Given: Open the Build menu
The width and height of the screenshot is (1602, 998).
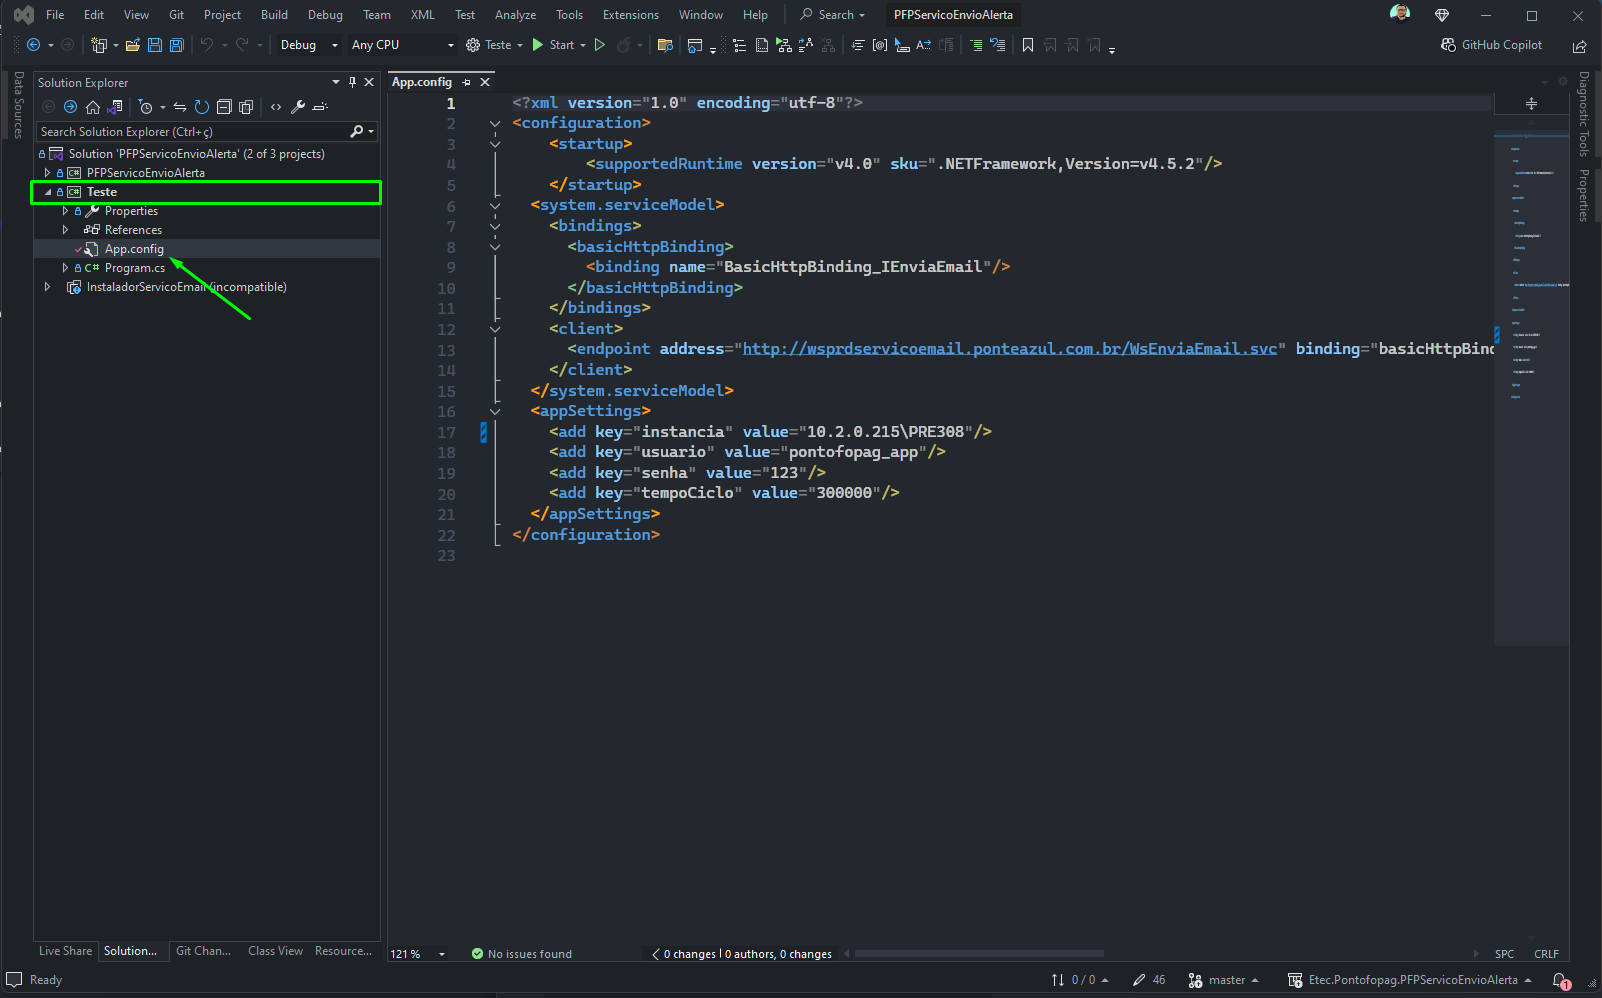Looking at the screenshot, I should click(x=274, y=15).
